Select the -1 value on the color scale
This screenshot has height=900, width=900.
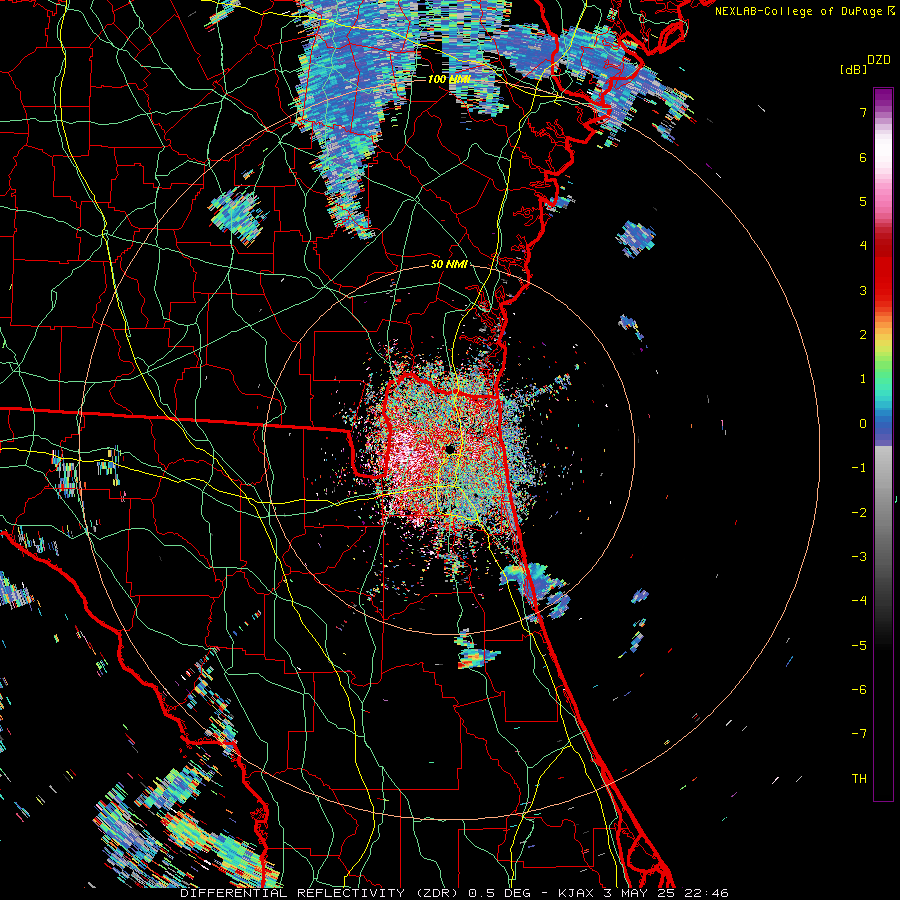coord(859,468)
